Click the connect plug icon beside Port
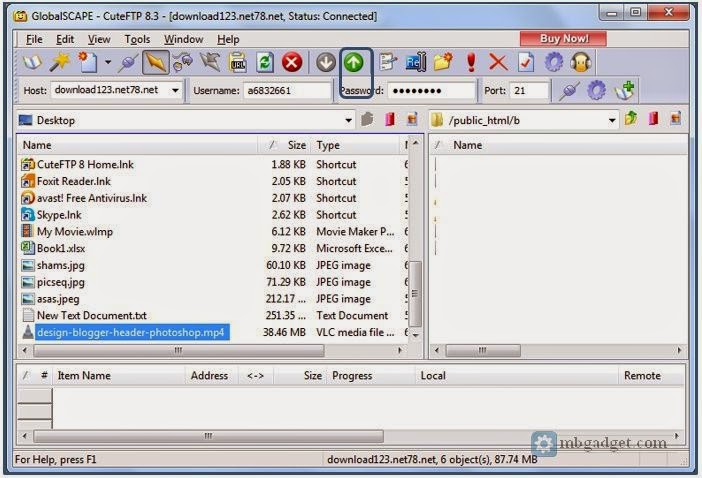 pyautogui.click(x=569, y=90)
